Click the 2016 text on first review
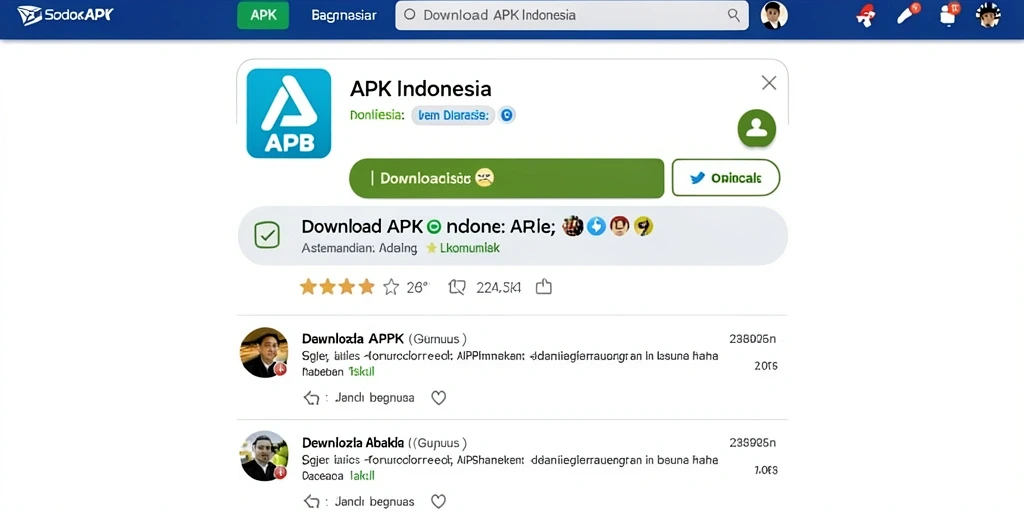This screenshot has width=1024, height=512. pyautogui.click(x=765, y=366)
